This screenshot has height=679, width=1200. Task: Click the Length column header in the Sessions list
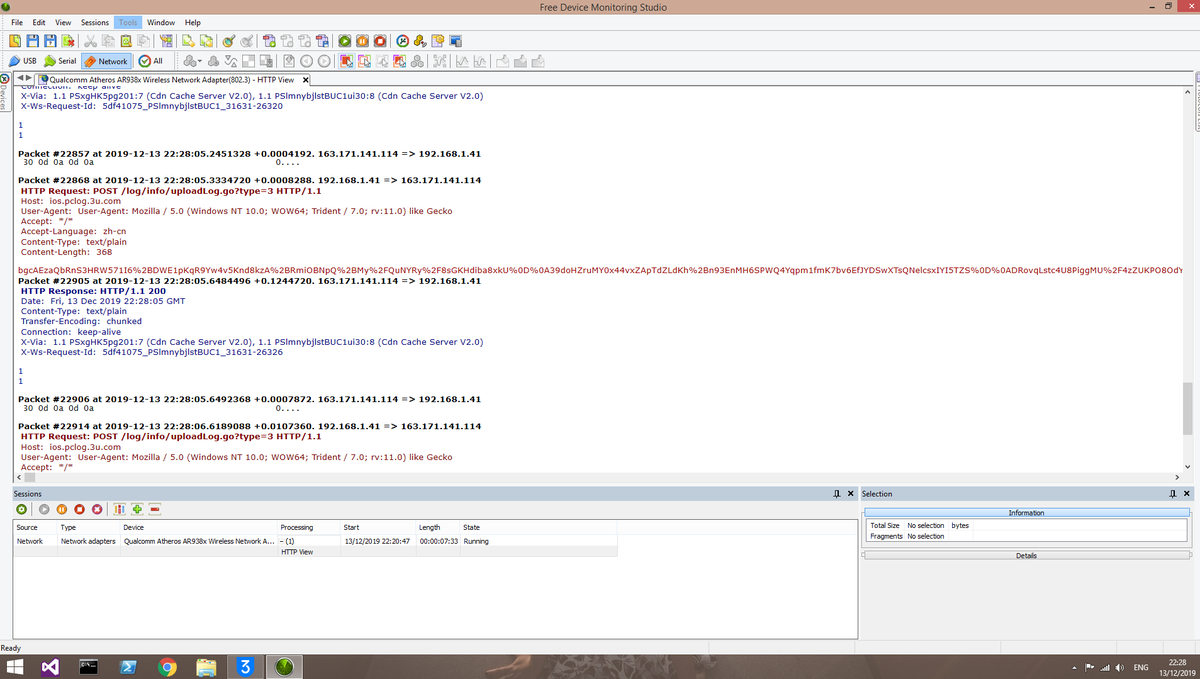pyautogui.click(x=438, y=527)
